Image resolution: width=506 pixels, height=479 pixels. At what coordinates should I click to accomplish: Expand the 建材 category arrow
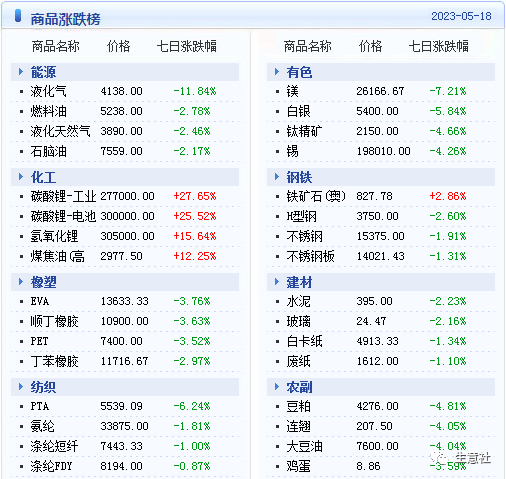(x=277, y=282)
